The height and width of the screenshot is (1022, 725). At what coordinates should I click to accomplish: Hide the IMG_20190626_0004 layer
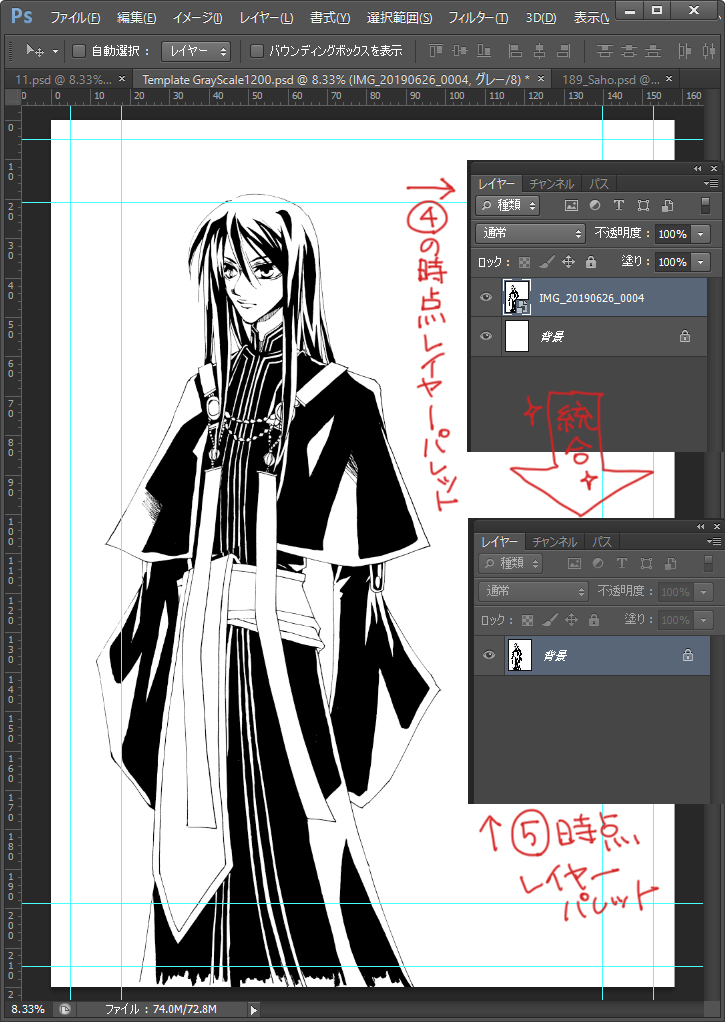tap(486, 297)
